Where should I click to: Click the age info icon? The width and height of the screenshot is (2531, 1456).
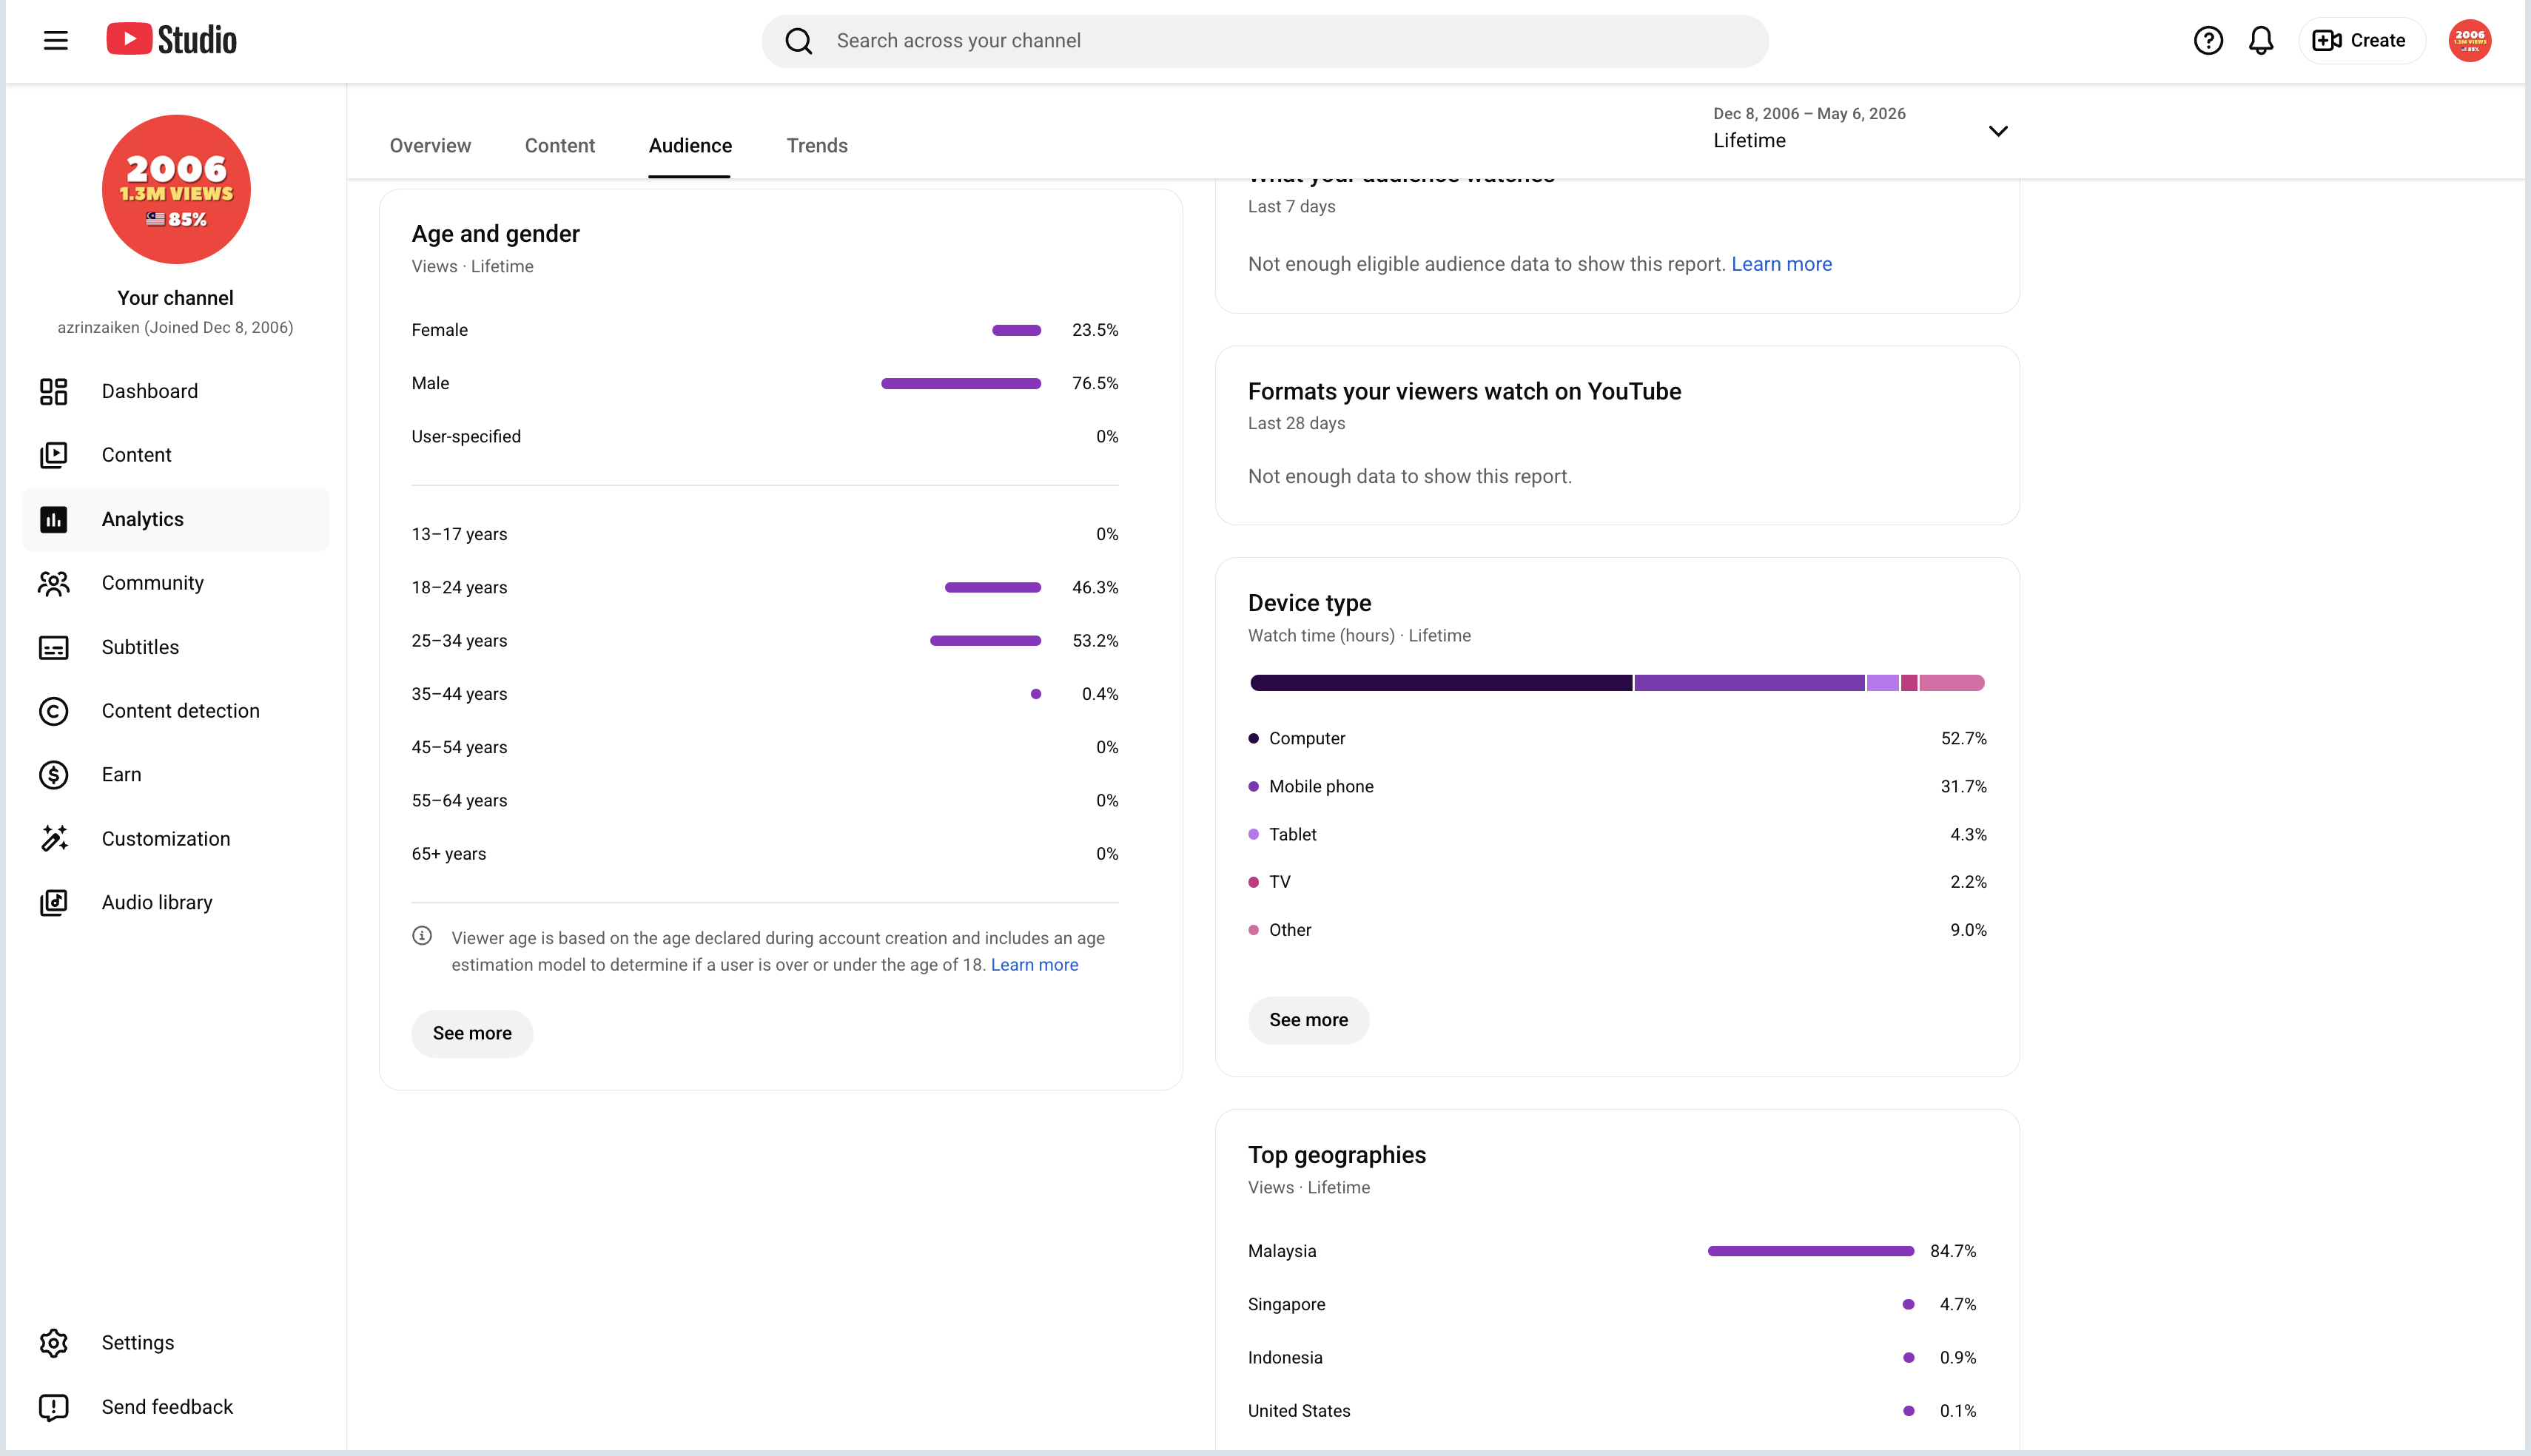point(422,936)
